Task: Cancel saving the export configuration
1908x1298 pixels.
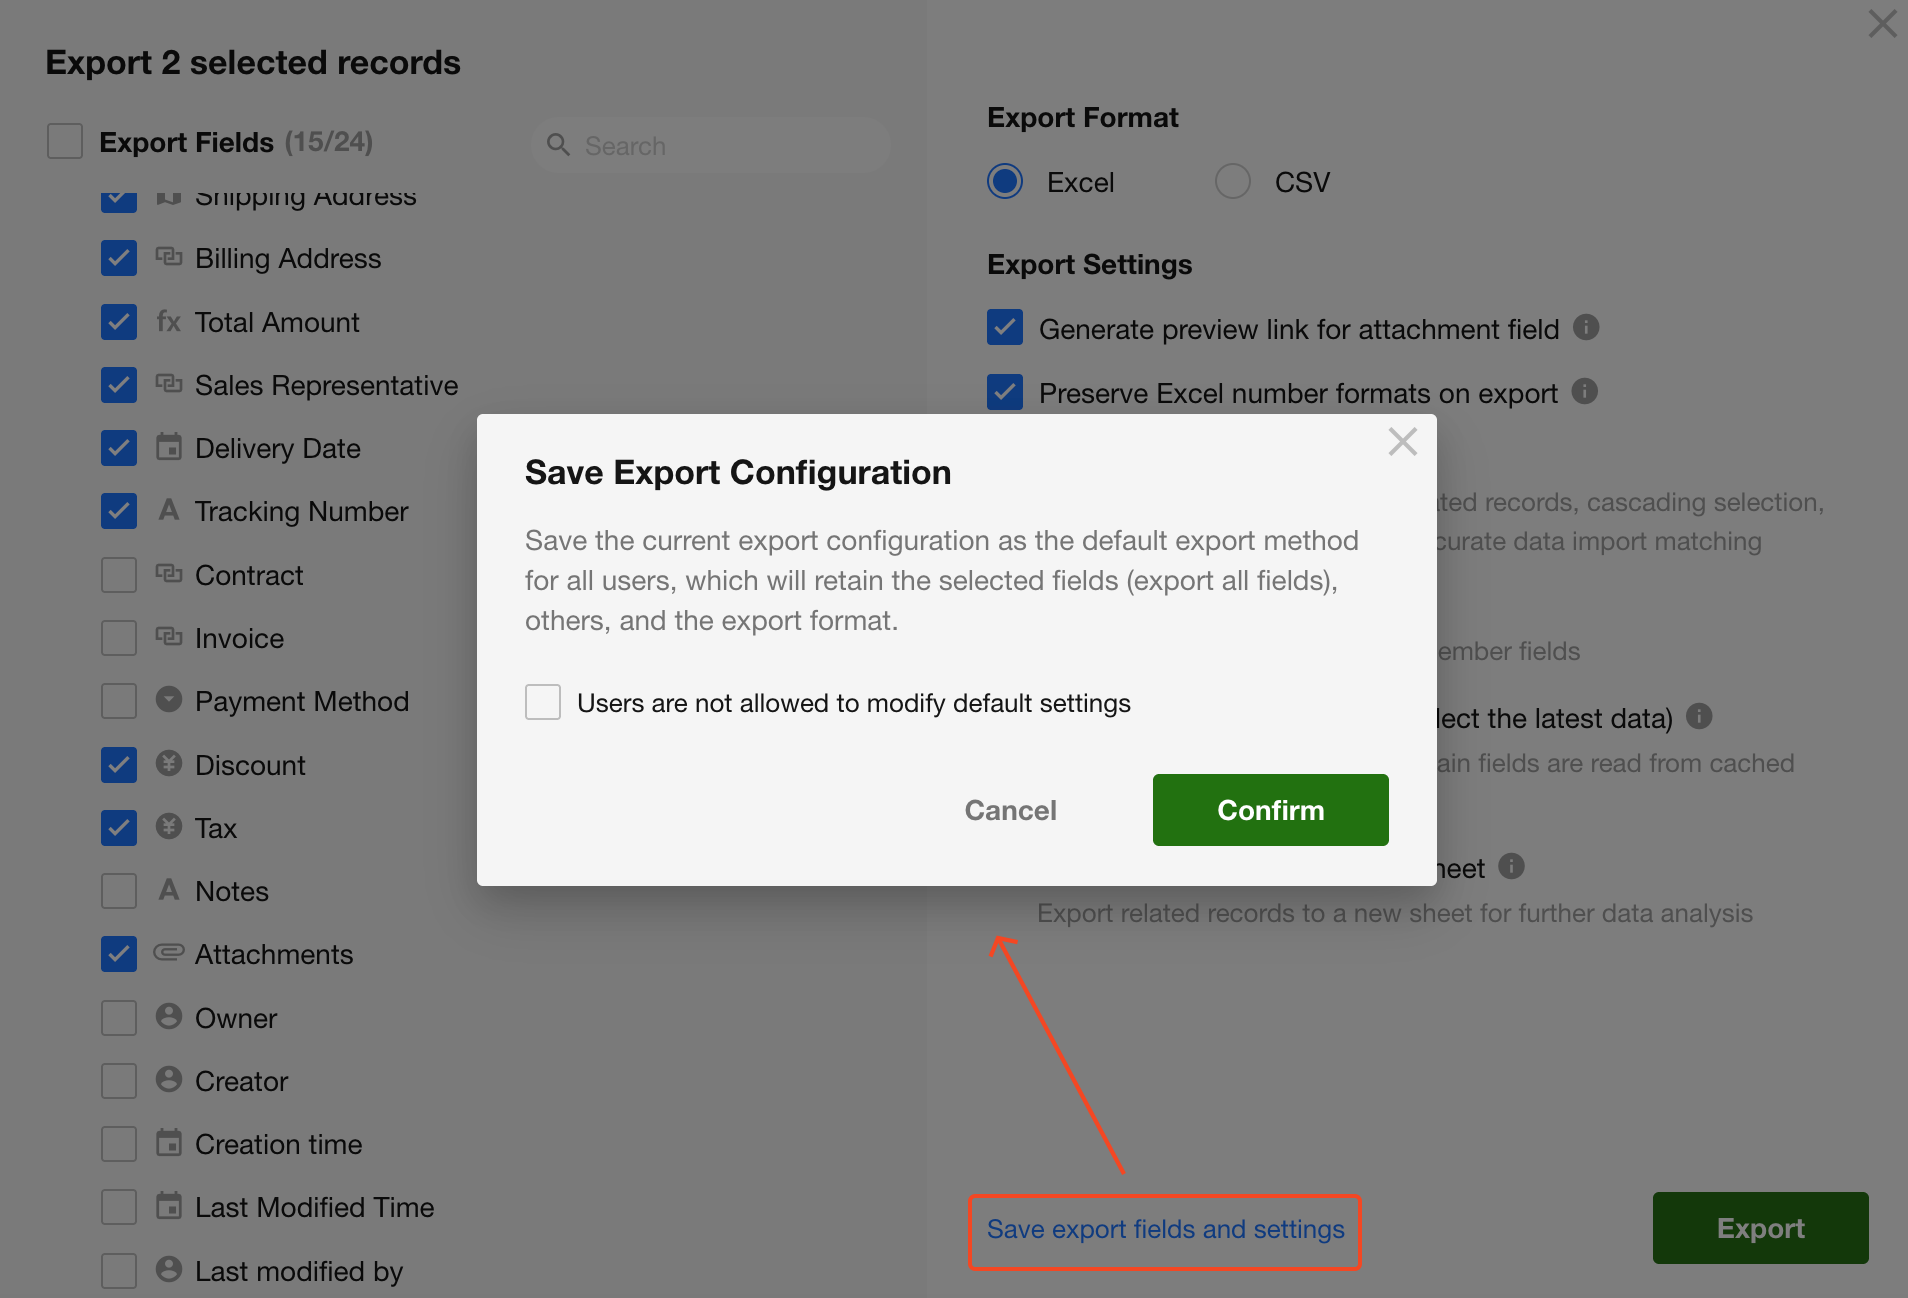Action: click(x=1010, y=810)
